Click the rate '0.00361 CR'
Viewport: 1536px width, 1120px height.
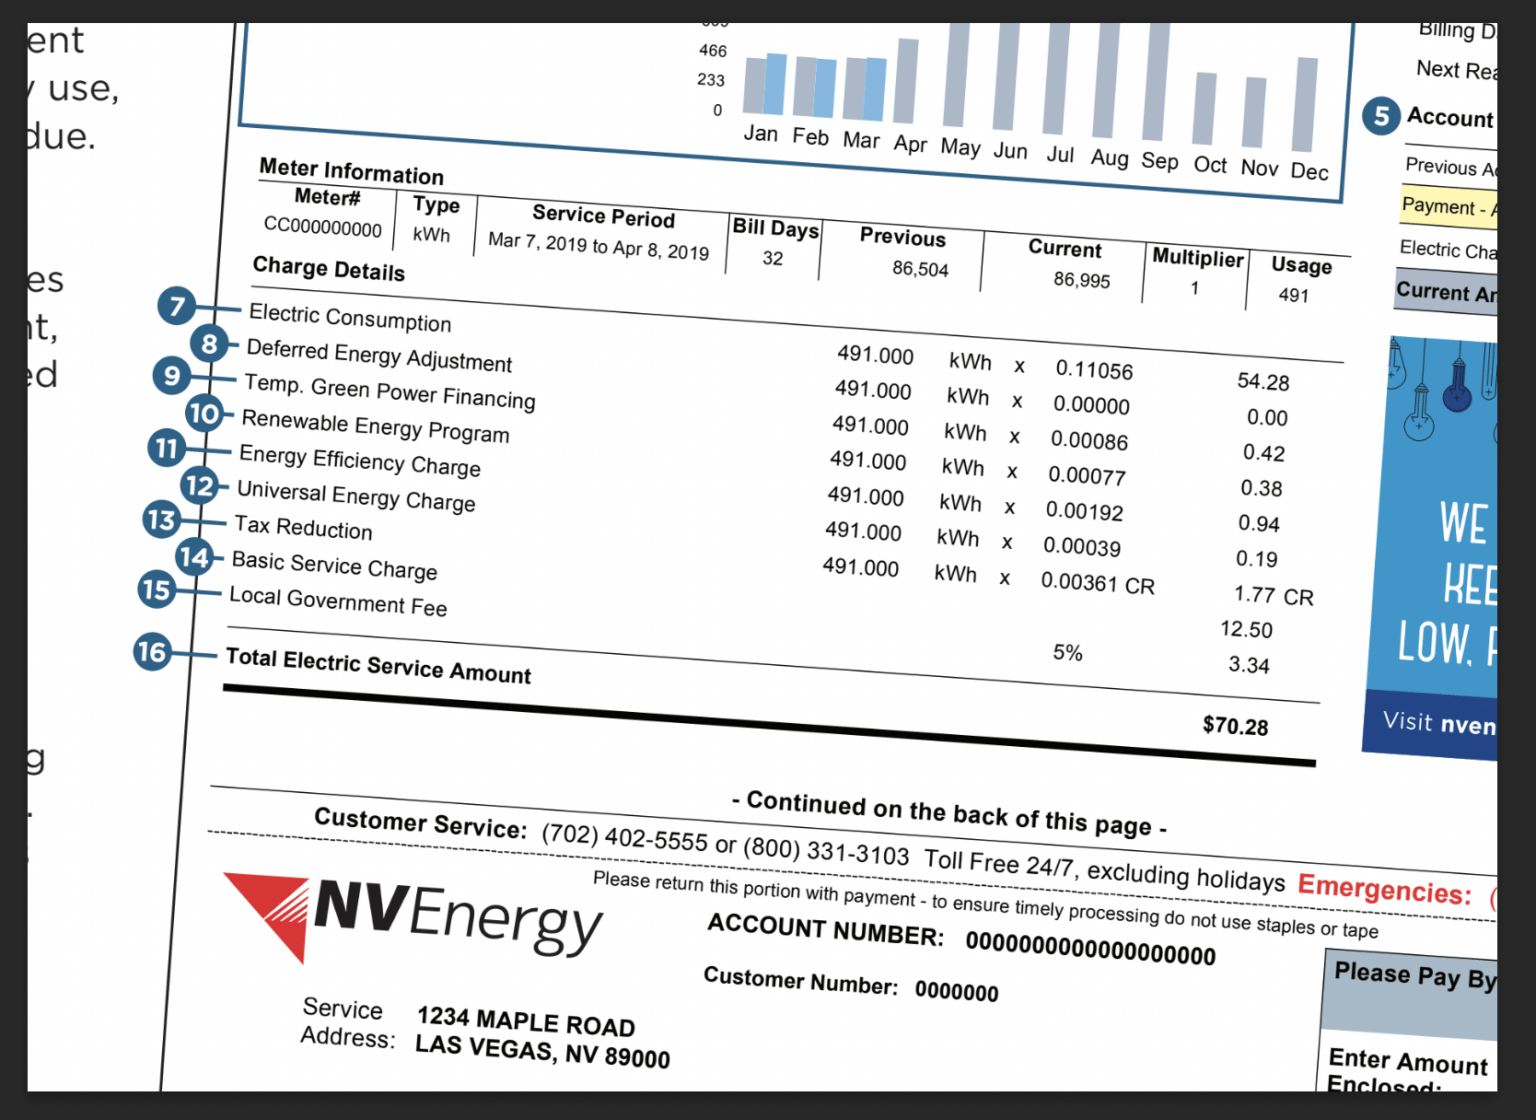tap(1097, 583)
